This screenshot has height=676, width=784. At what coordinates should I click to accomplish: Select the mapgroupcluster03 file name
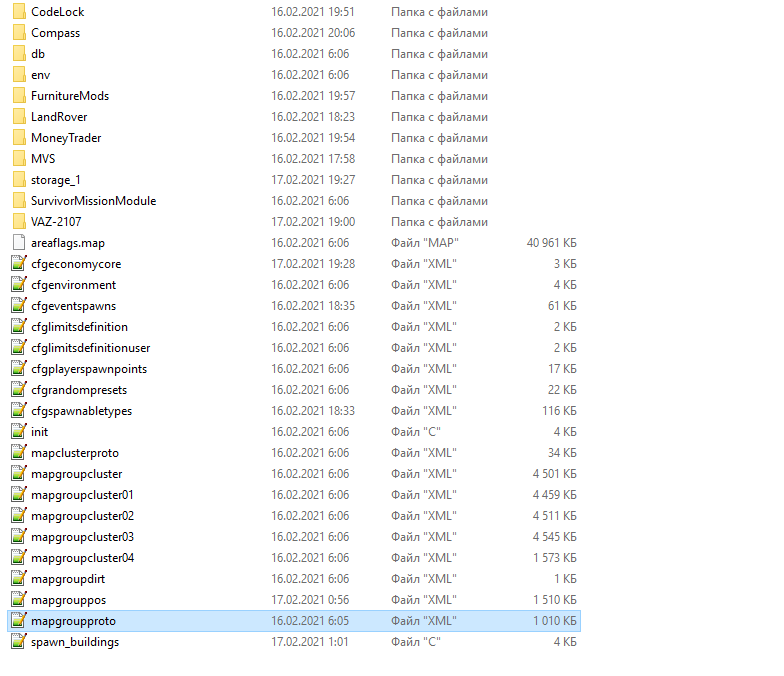pyautogui.click(x=82, y=537)
